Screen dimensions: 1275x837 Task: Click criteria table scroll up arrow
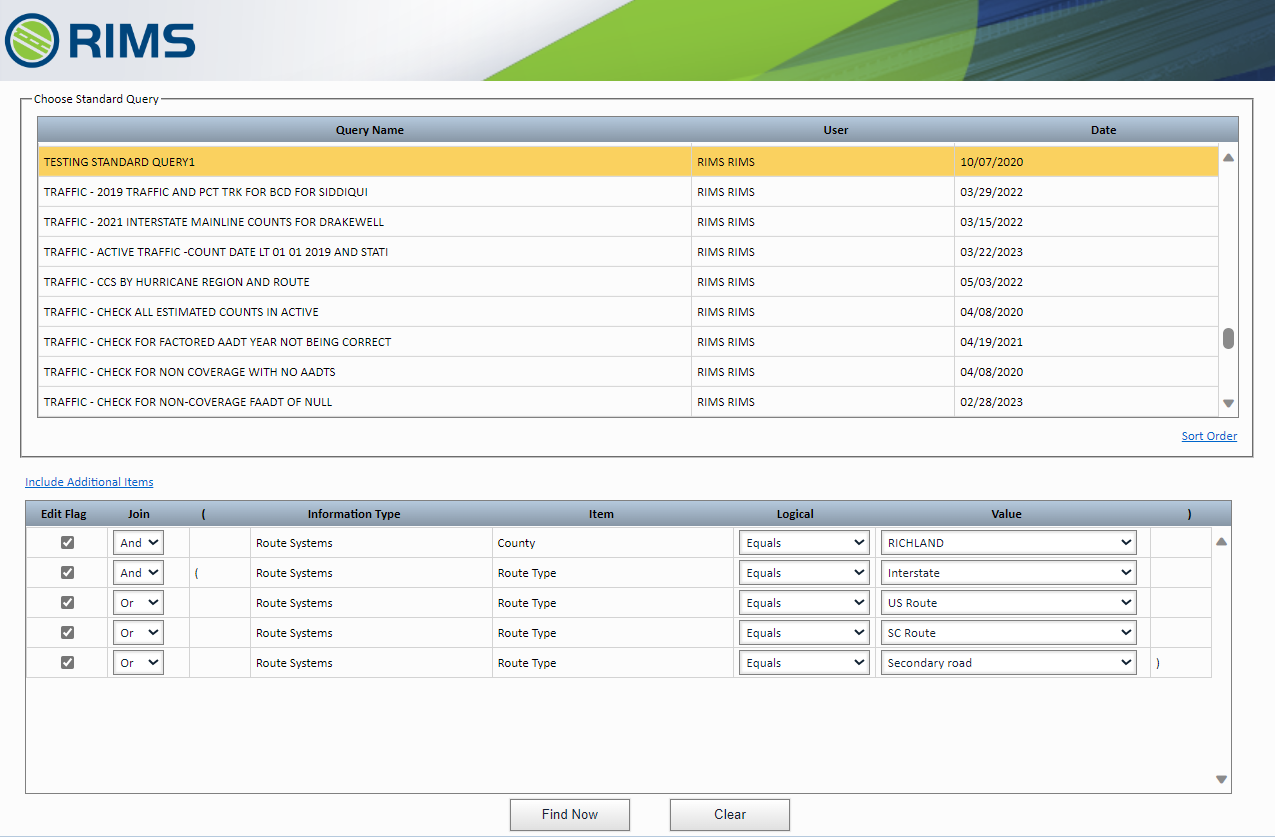coord(1221,542)
